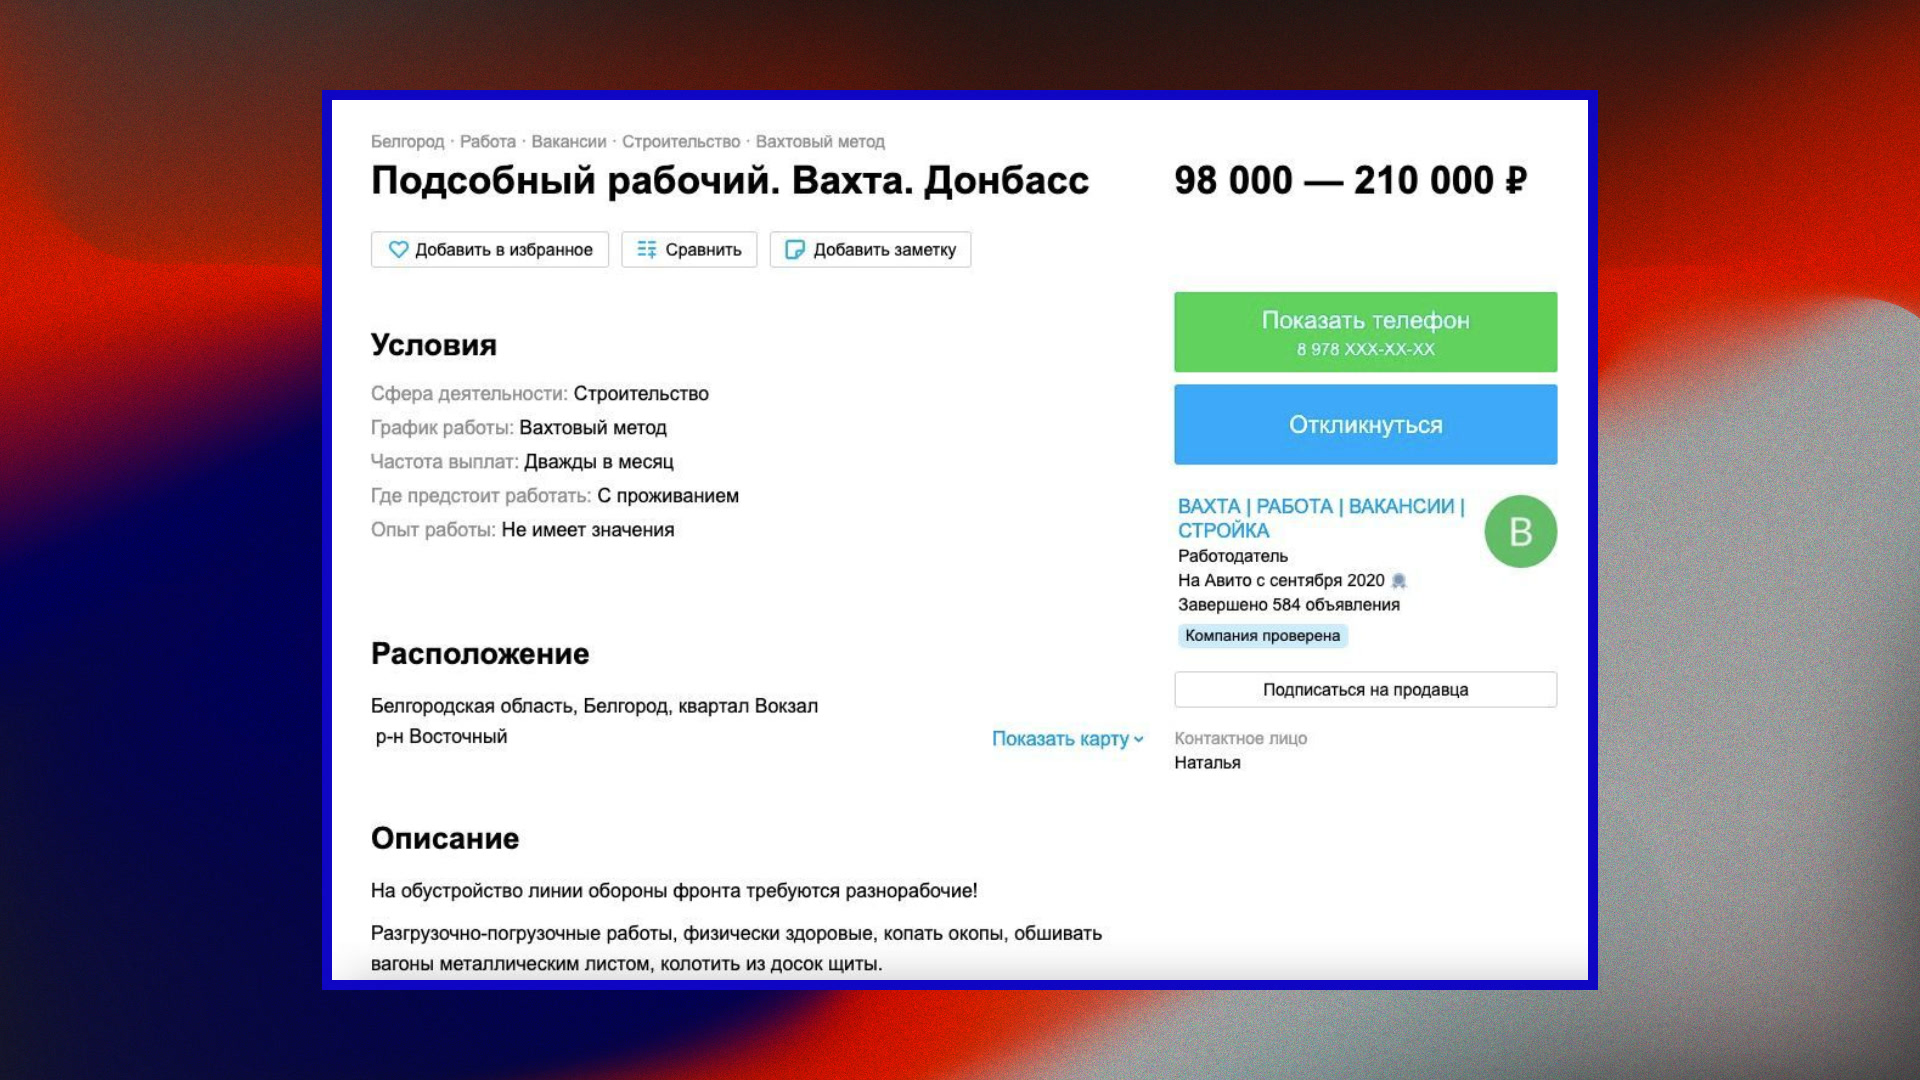The image size is (1920, 1080).
Task: Click the Сравнить button label
Action: click(x=703, y=250)
